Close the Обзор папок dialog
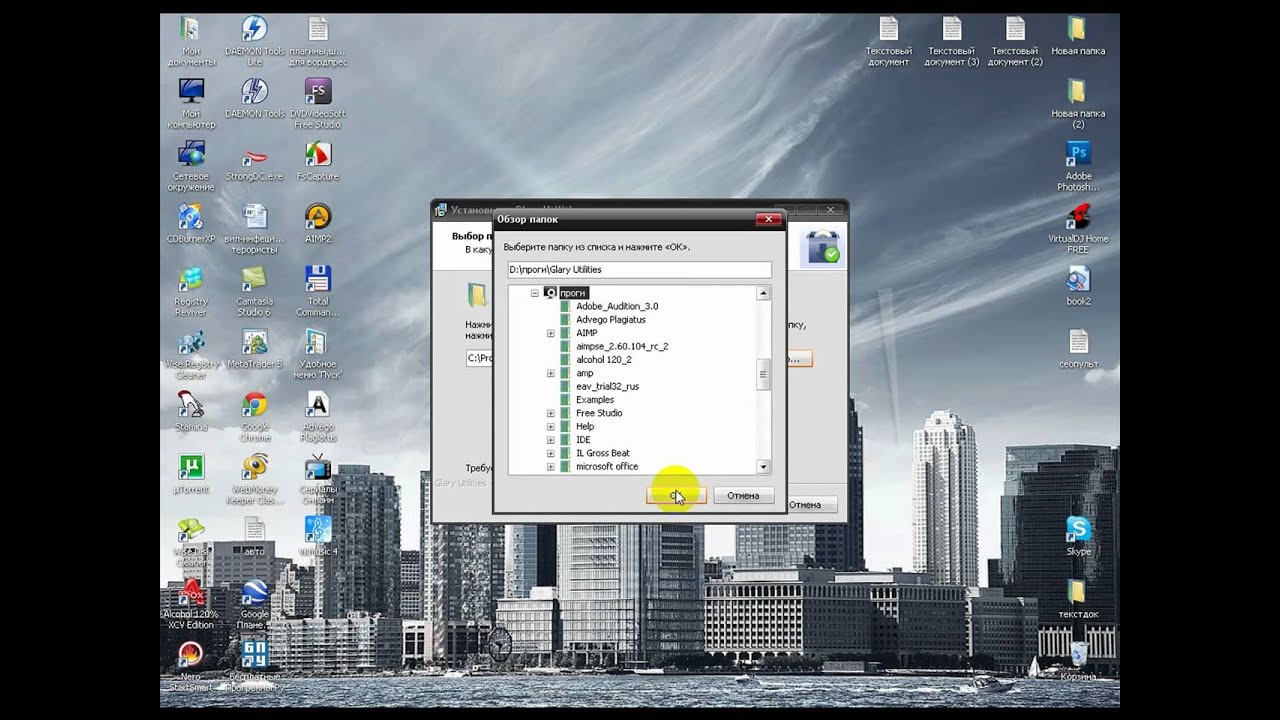 click(768, 218)
